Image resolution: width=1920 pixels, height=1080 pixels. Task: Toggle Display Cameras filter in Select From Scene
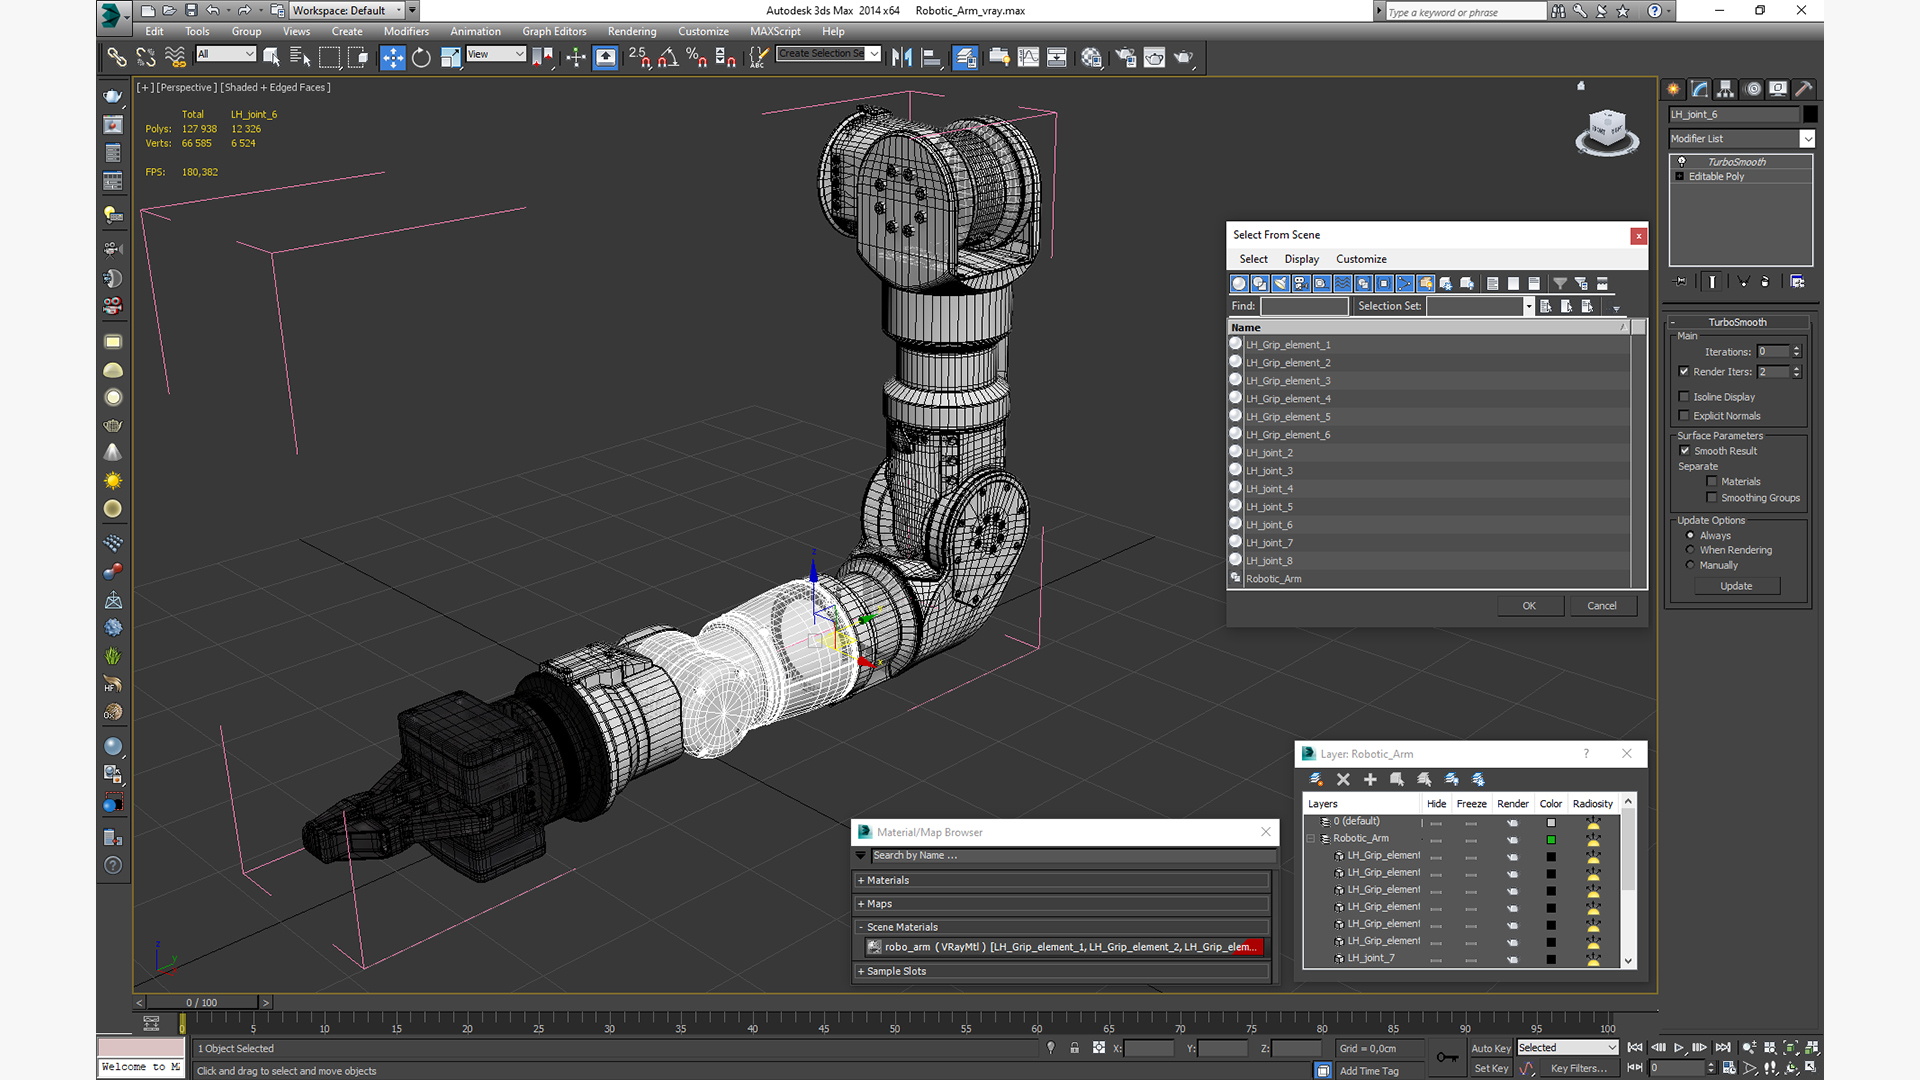point(1301,284)
